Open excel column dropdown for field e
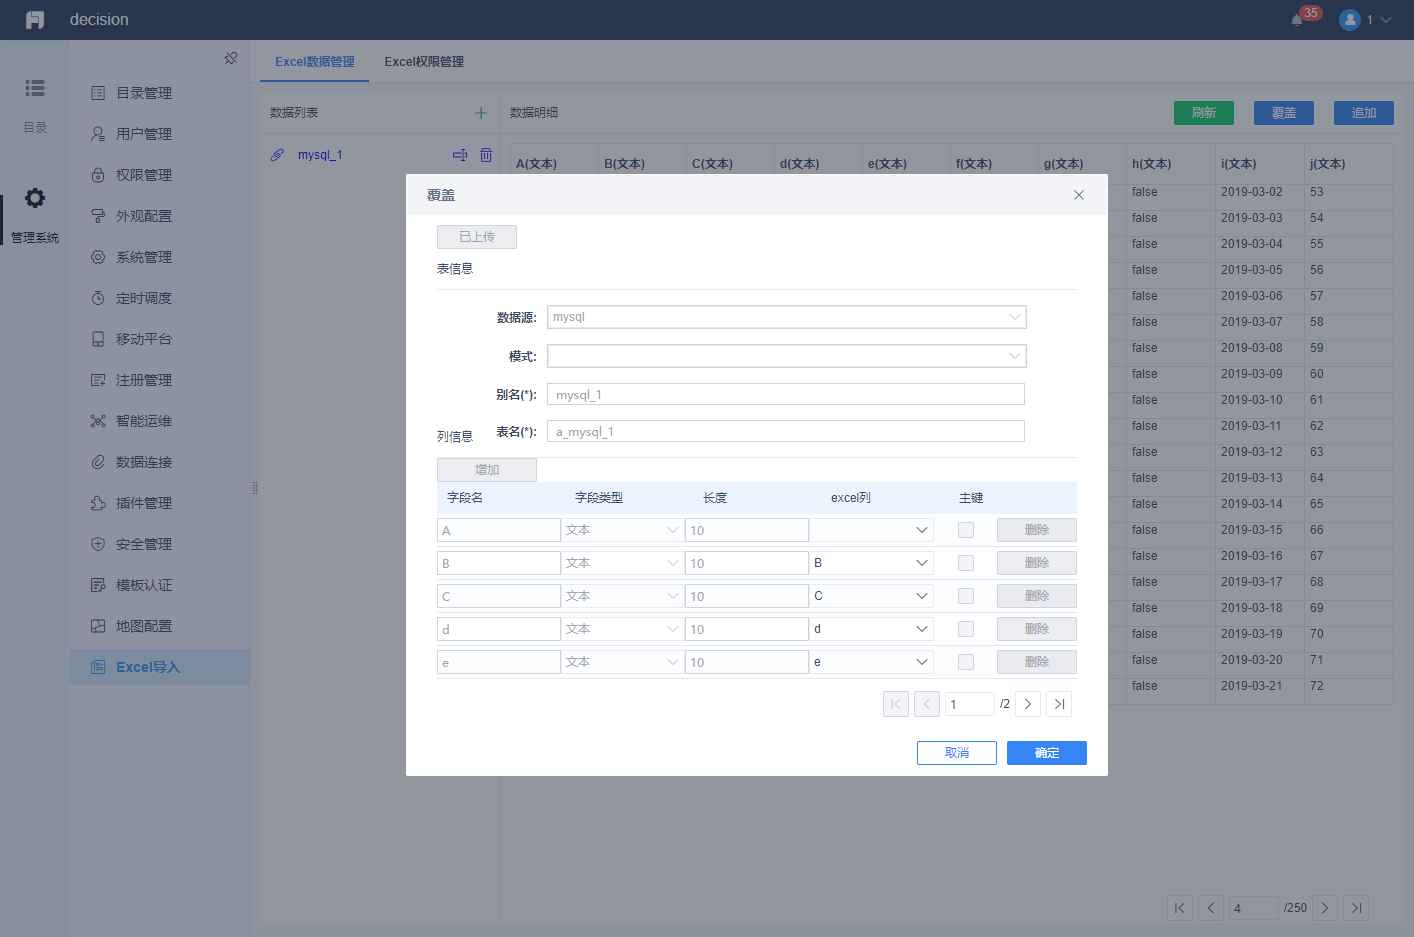This screenshot has height=937, width=1414. pos(871,662)
